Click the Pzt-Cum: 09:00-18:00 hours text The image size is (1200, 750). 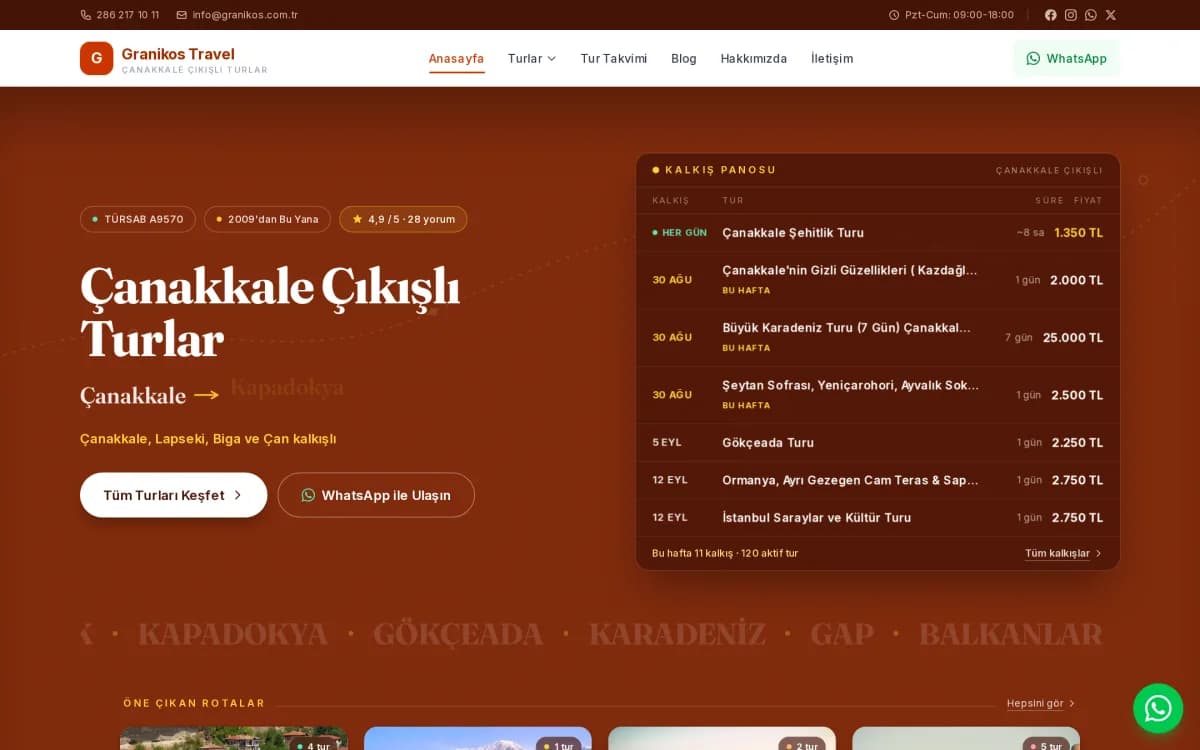(x=959, y=15)
